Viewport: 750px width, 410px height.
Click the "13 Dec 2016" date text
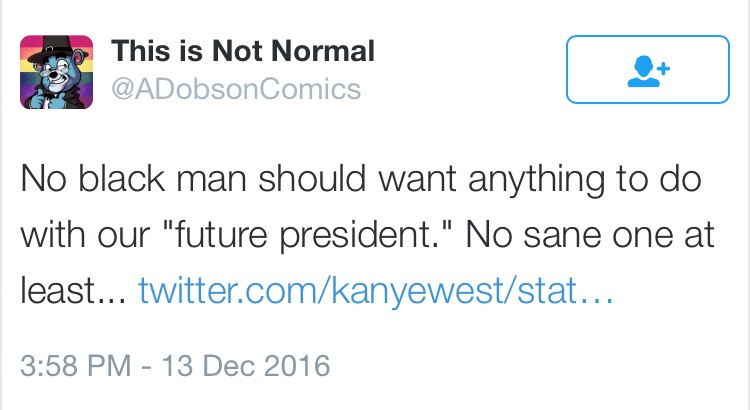(246, 366)
